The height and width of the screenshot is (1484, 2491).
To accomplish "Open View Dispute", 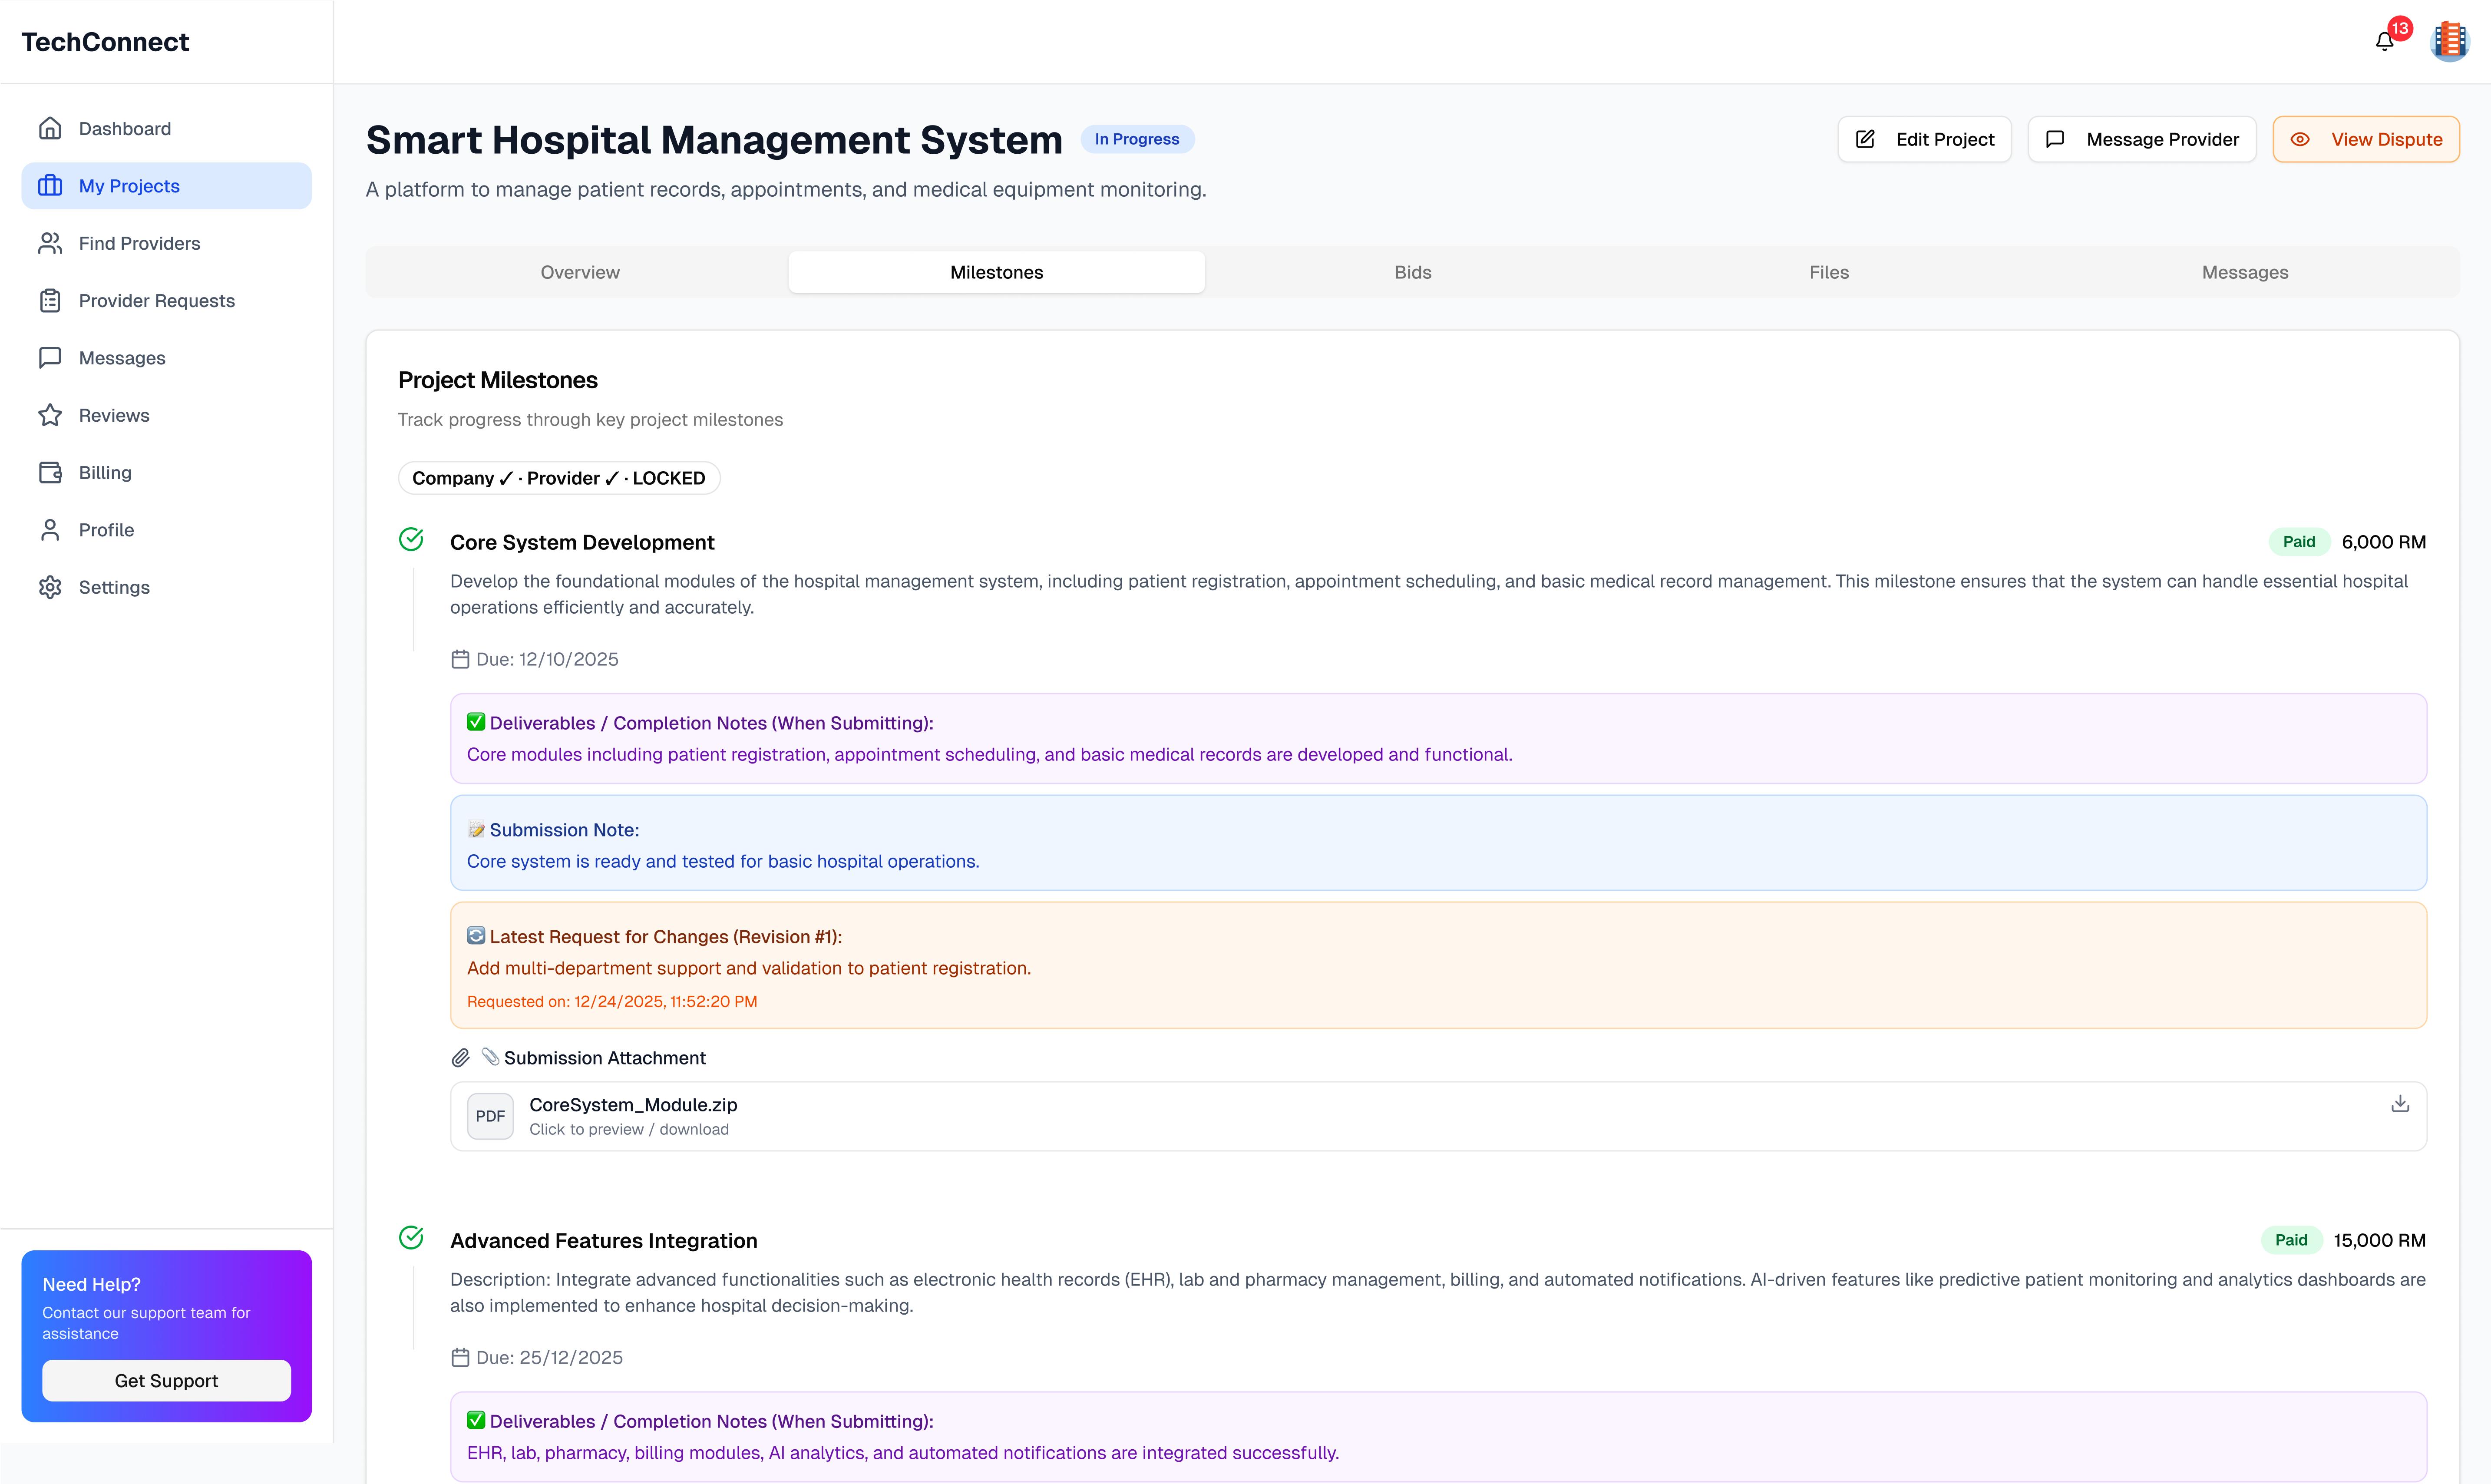I will pyautogui.click(x=2365, y=140).
